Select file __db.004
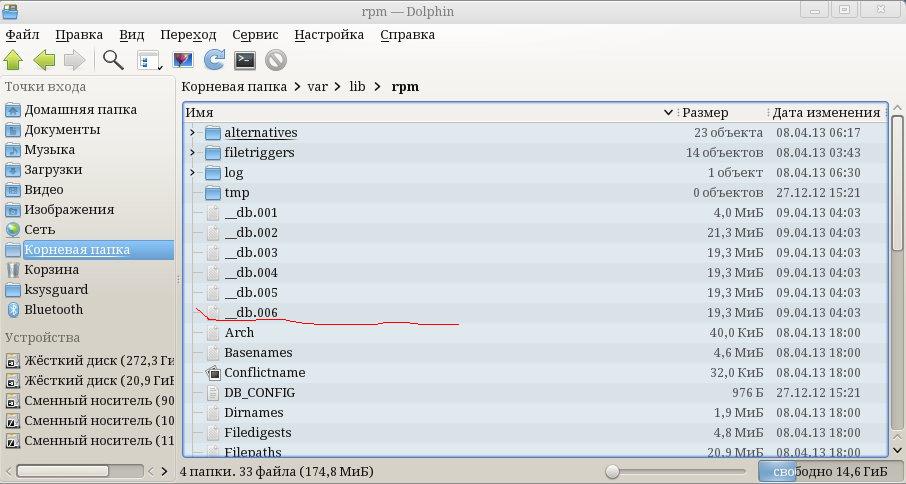906x484 pixels. point(251,273)
